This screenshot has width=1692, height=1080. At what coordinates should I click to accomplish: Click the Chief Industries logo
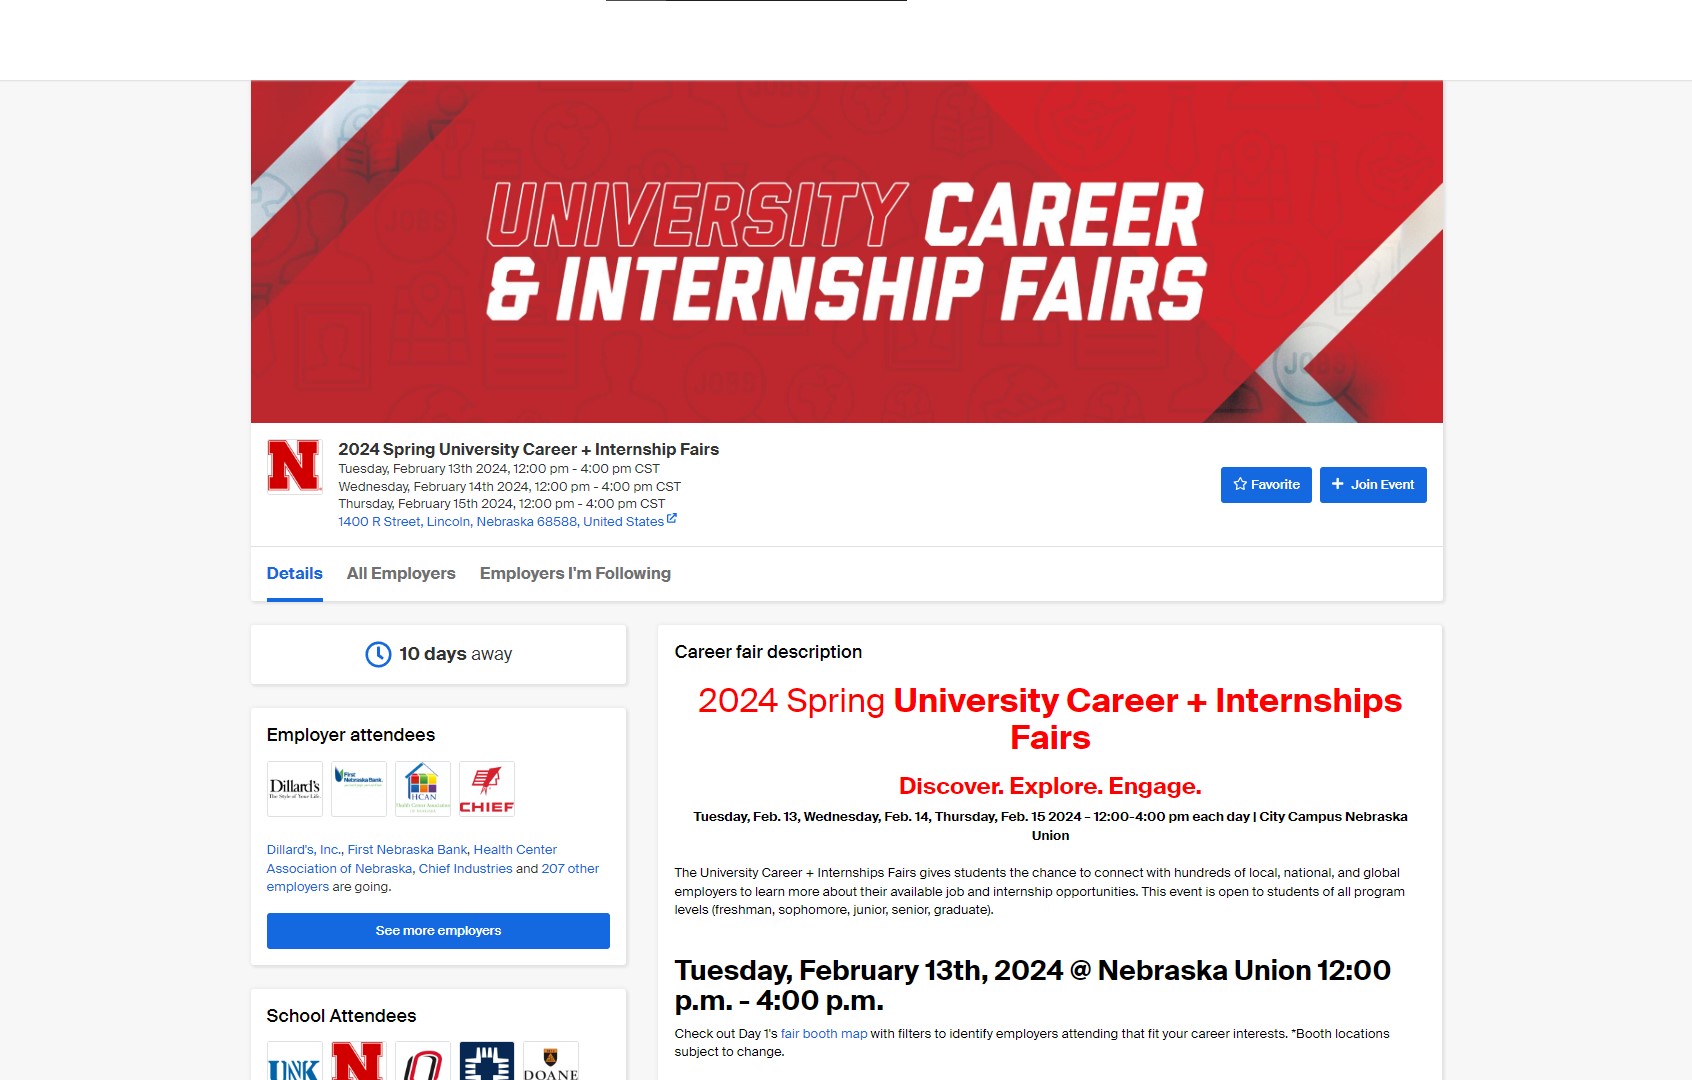point(487,789)
